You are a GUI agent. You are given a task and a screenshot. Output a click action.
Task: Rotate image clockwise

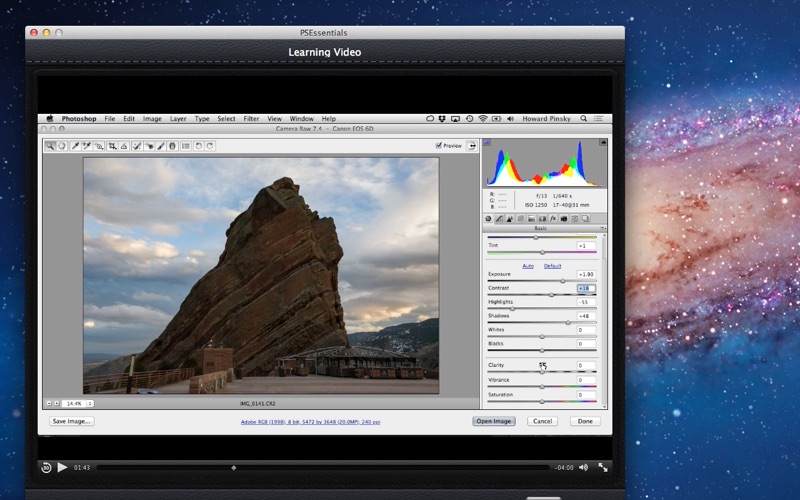pos(210,146)
